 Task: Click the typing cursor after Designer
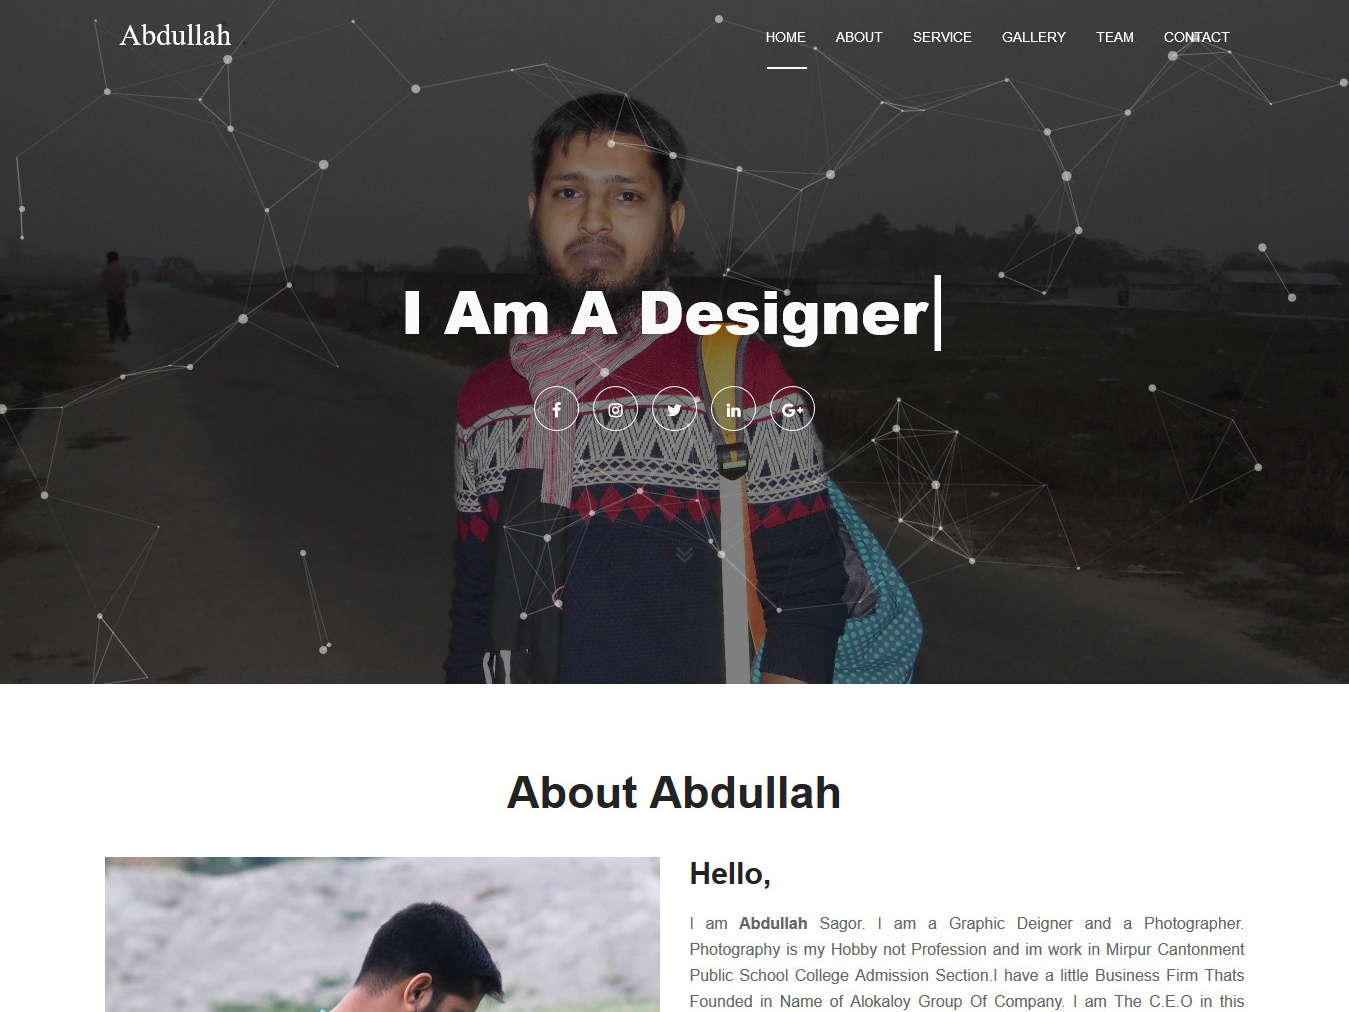click(x=937, y=313)
